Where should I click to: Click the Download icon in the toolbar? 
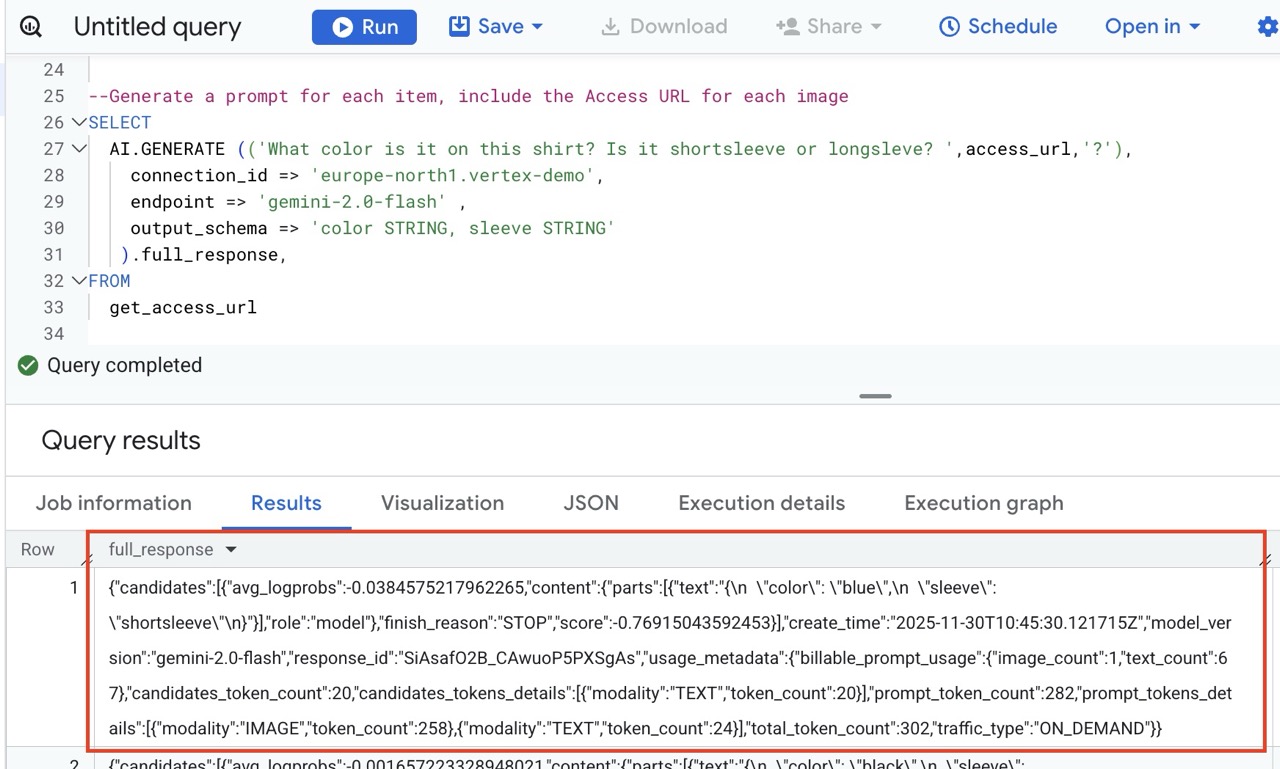(x=610, y=27)
